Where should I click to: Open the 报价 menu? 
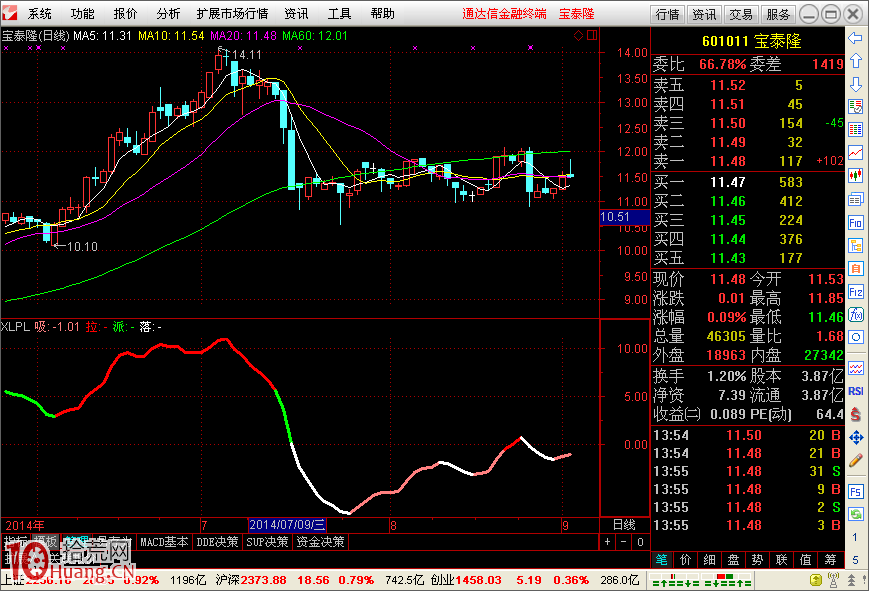coord(125,14)
